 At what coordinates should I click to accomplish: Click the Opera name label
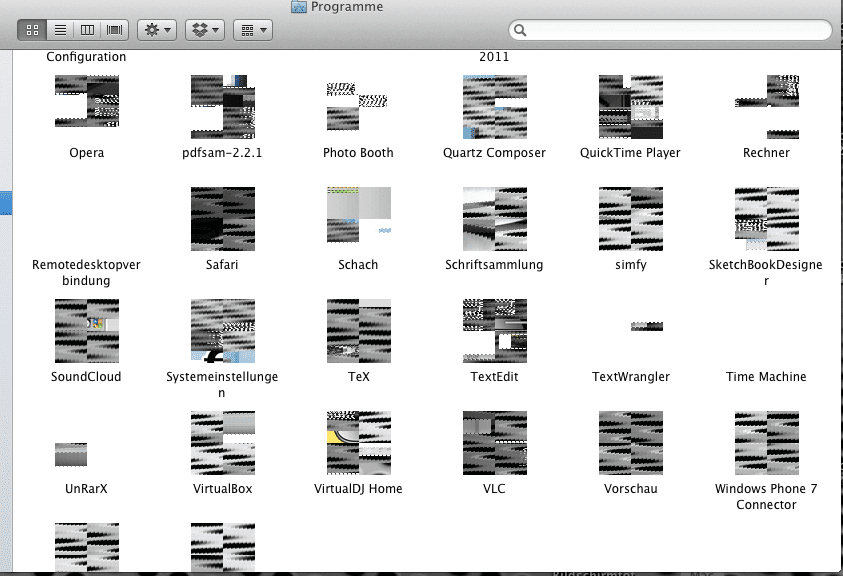87,153
